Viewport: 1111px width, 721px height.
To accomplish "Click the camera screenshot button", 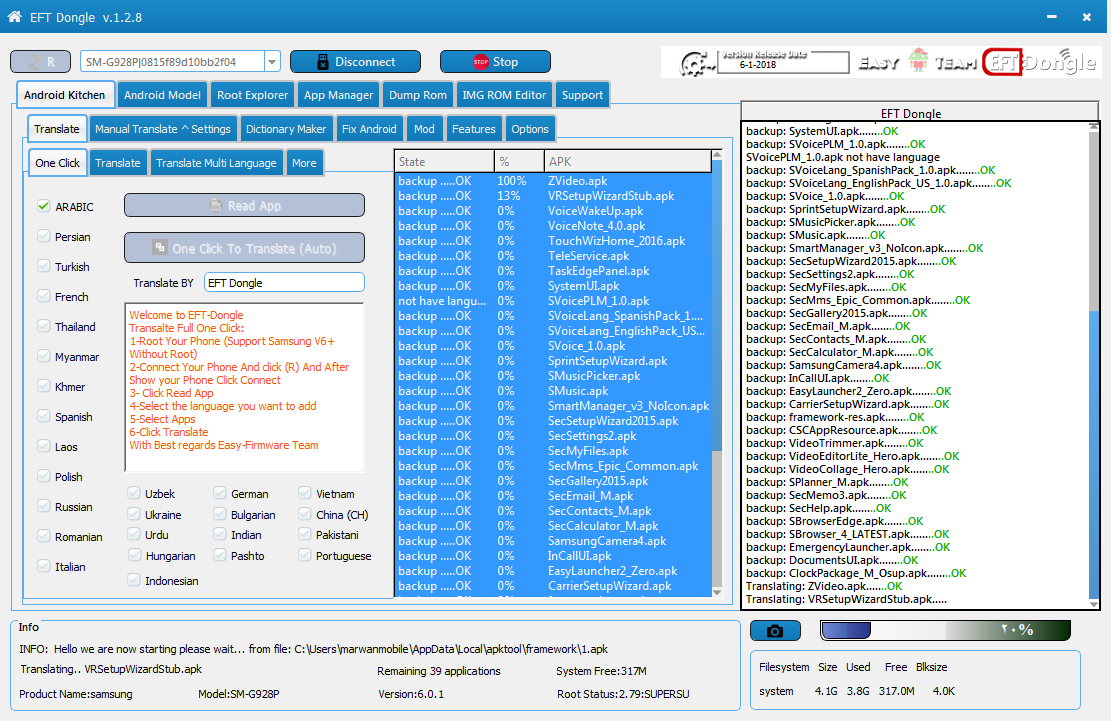I will (x=775, y=630).
